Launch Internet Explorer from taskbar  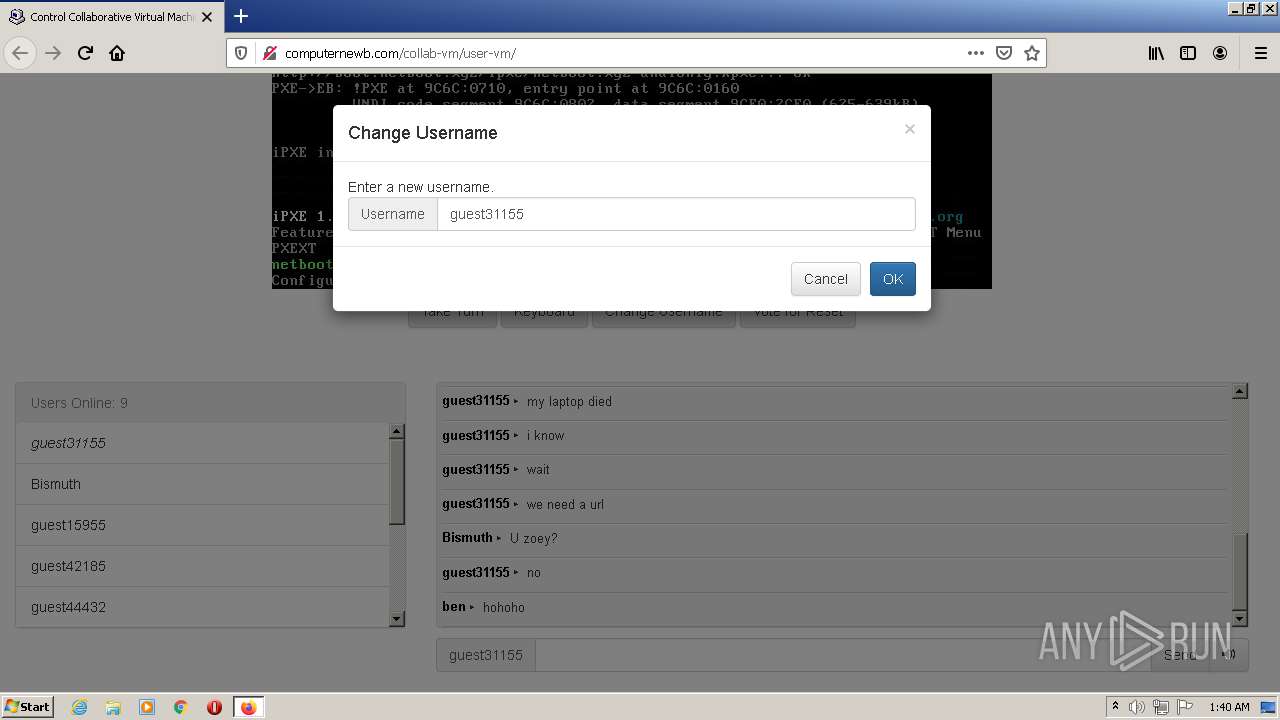[x=80, y=707]
